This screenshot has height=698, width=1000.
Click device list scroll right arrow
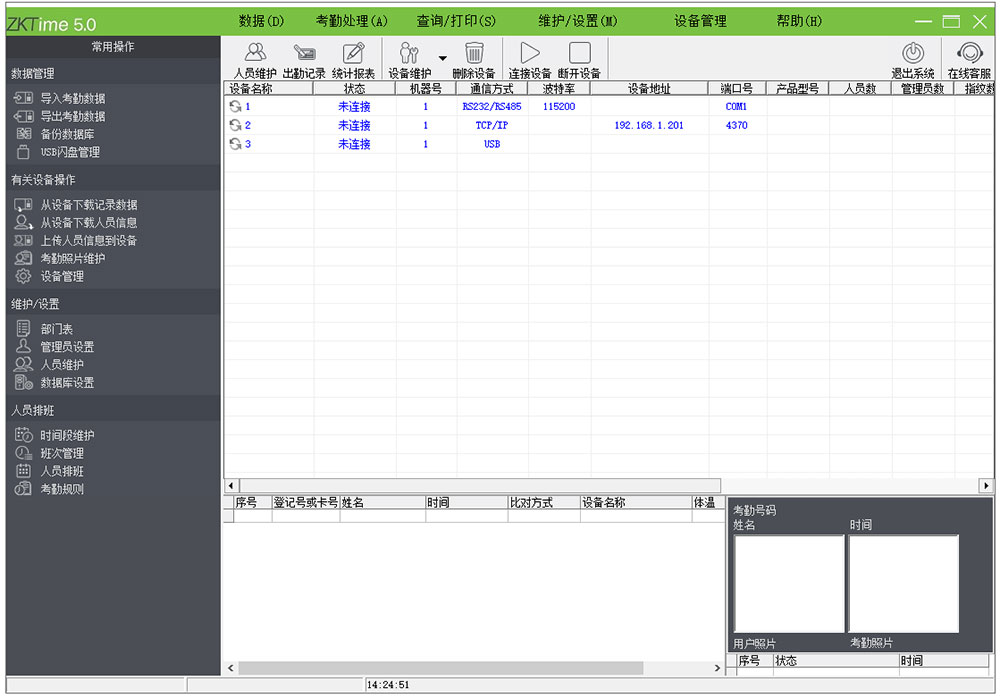(x=987, y=486)
